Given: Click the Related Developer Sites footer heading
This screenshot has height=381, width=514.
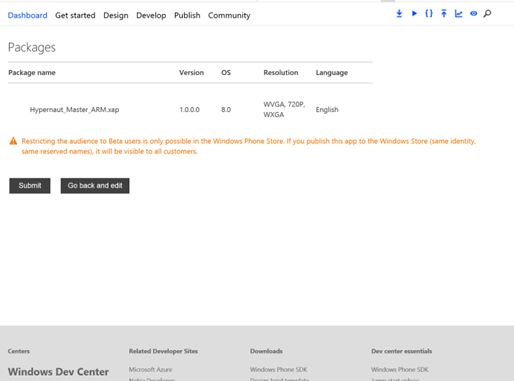Looking at the screenshot, I should pyautogui.click(x=163, y=351).
